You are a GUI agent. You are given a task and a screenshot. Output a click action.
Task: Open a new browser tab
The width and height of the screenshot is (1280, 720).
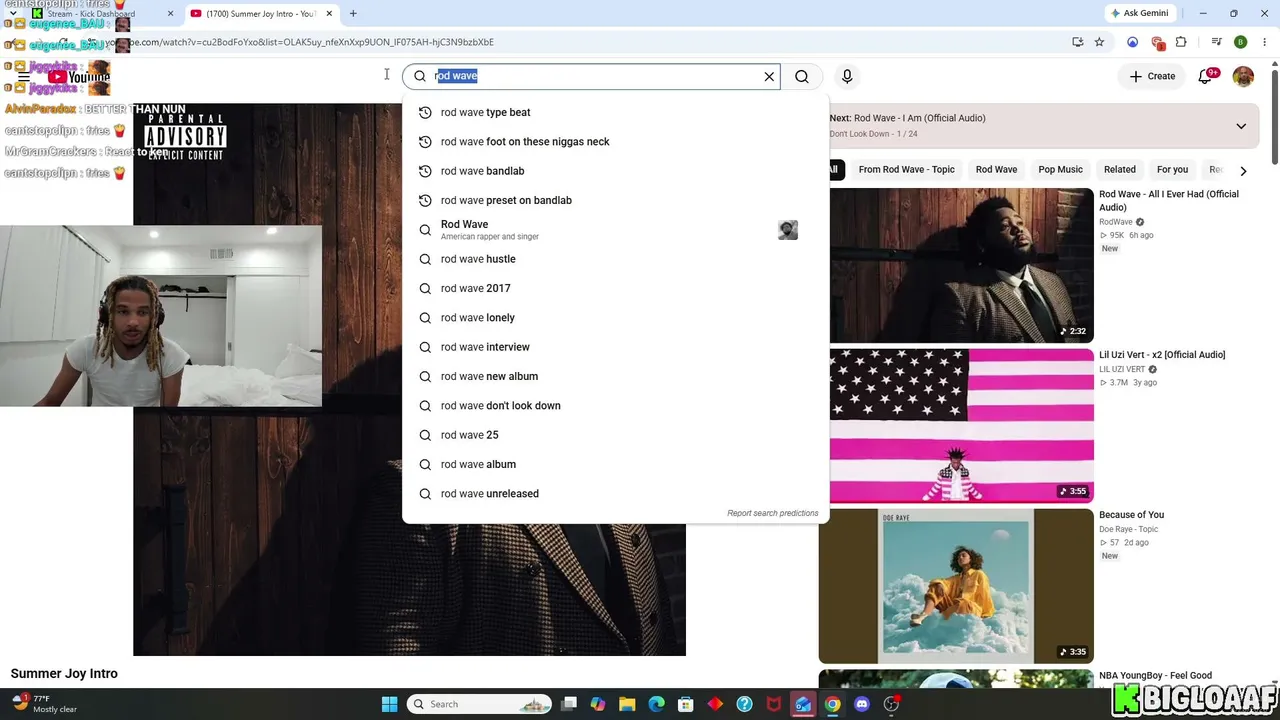pos(353,14)
